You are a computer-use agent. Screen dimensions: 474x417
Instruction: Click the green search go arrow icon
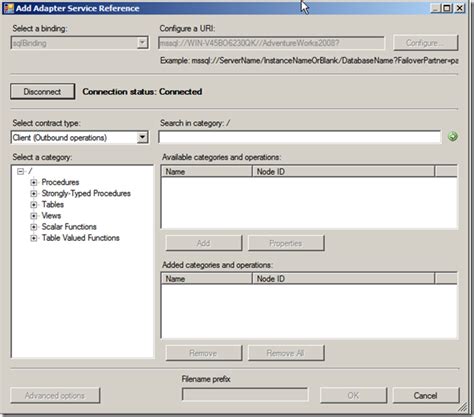click(x=452, y=136)
